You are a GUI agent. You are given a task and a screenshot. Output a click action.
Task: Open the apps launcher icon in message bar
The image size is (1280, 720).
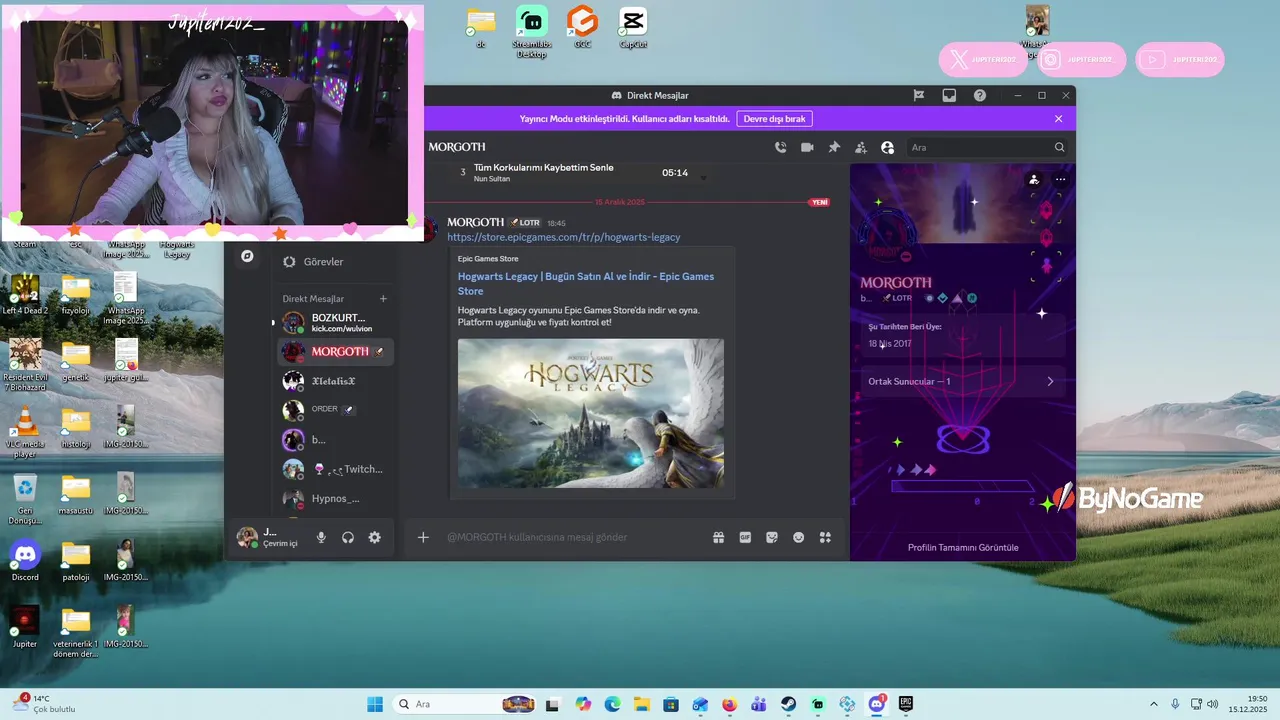point(825,537)
